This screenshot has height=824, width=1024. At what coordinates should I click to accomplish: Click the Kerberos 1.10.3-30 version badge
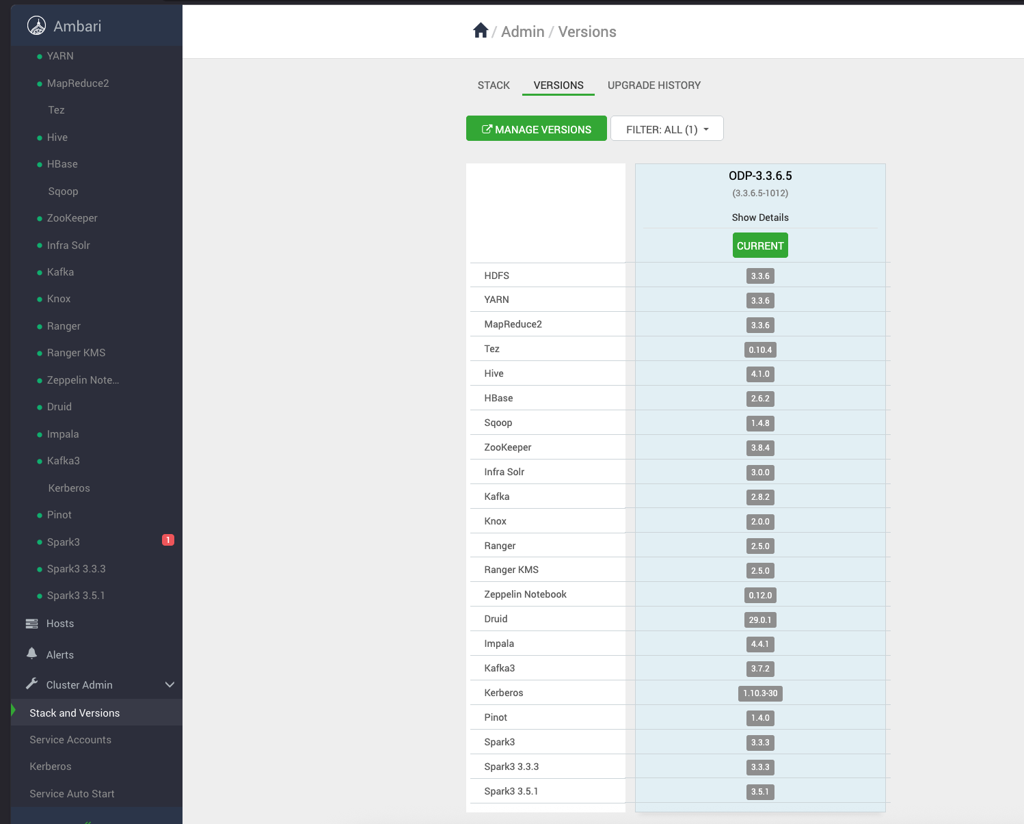click(760, 693)
